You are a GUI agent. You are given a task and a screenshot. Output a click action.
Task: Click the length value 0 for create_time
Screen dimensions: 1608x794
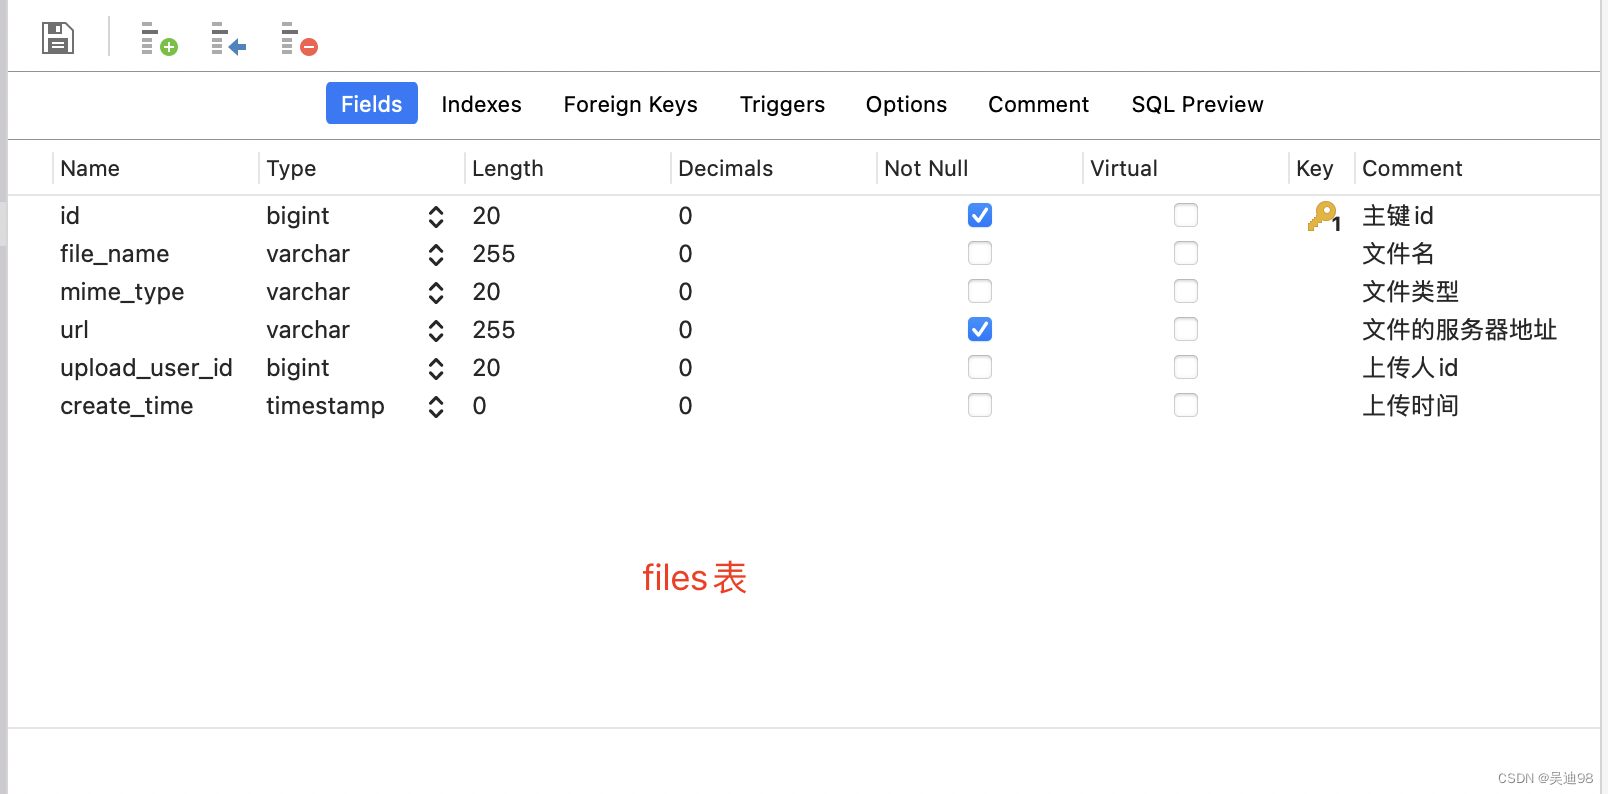tap(479, 406)
